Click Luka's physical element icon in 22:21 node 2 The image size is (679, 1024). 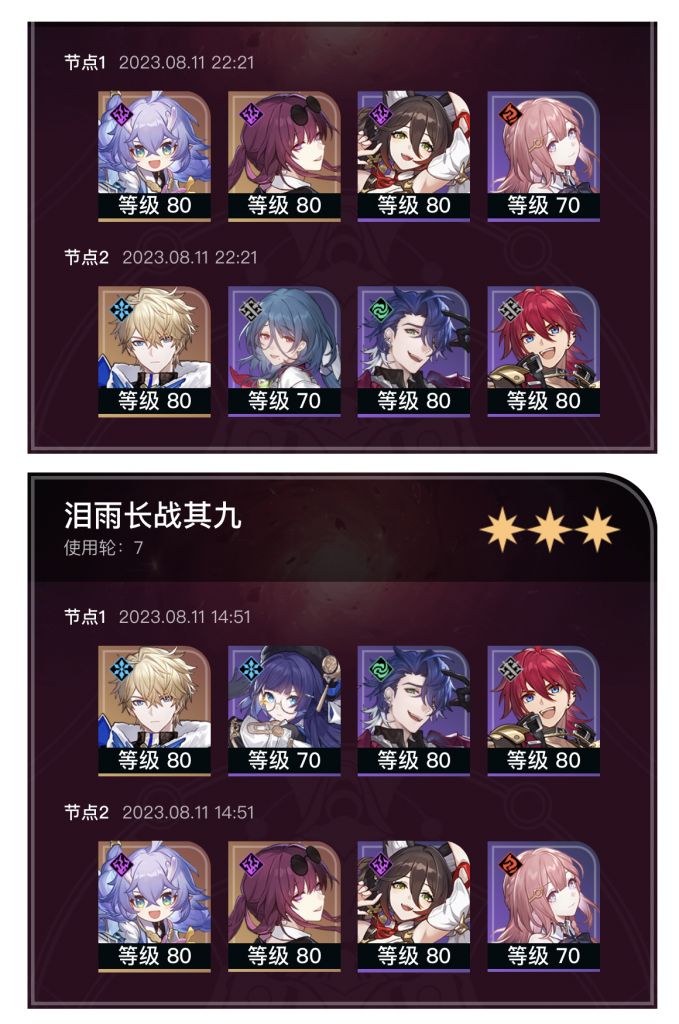(x=511, y=310)
